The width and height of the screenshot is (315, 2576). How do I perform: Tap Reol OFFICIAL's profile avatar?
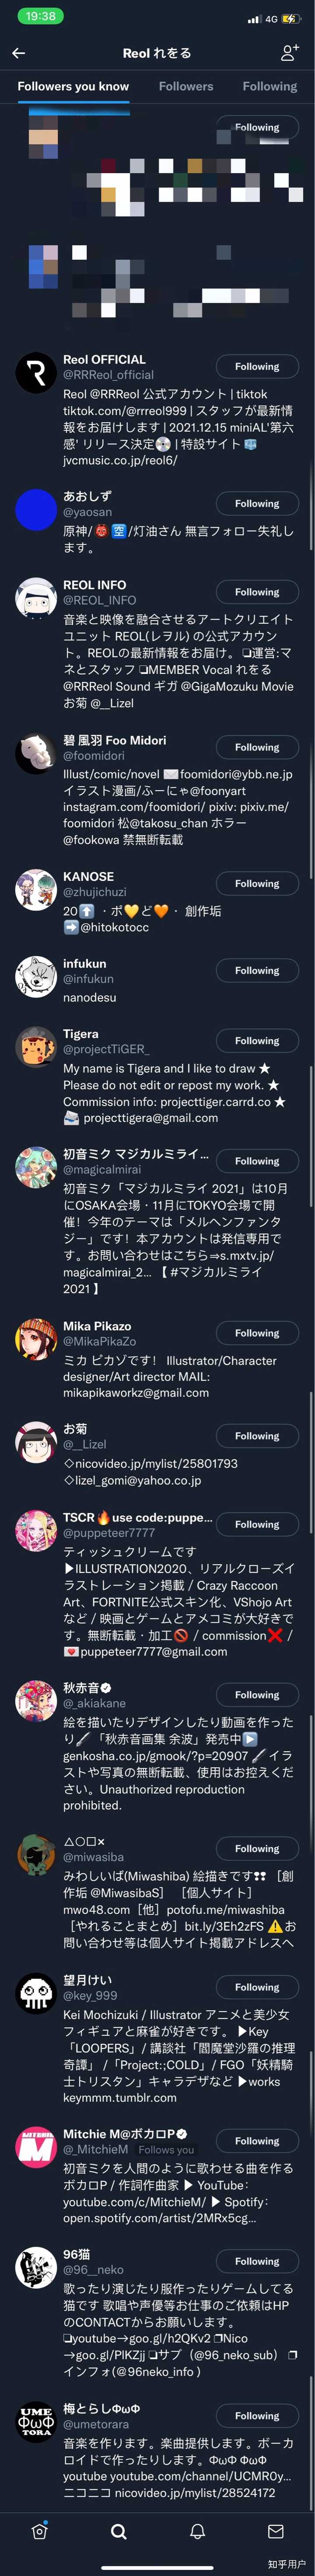point(35,373)
